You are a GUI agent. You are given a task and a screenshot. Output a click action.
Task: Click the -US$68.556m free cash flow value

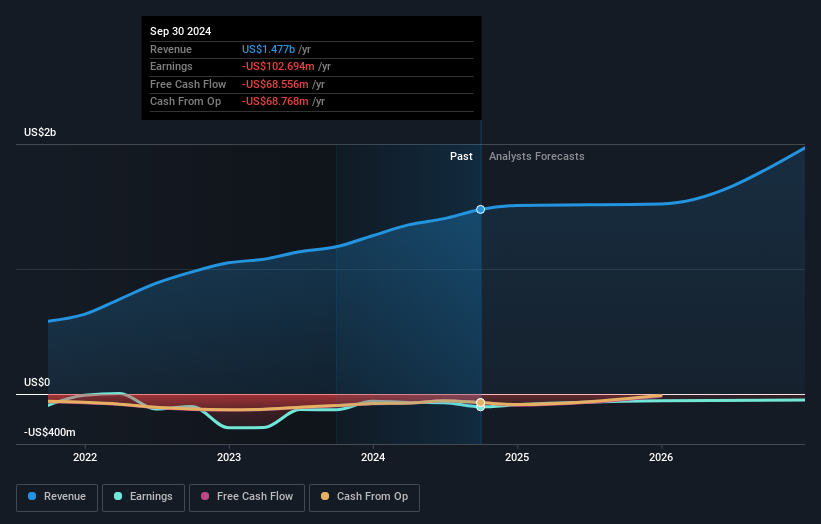click(275, 84)
